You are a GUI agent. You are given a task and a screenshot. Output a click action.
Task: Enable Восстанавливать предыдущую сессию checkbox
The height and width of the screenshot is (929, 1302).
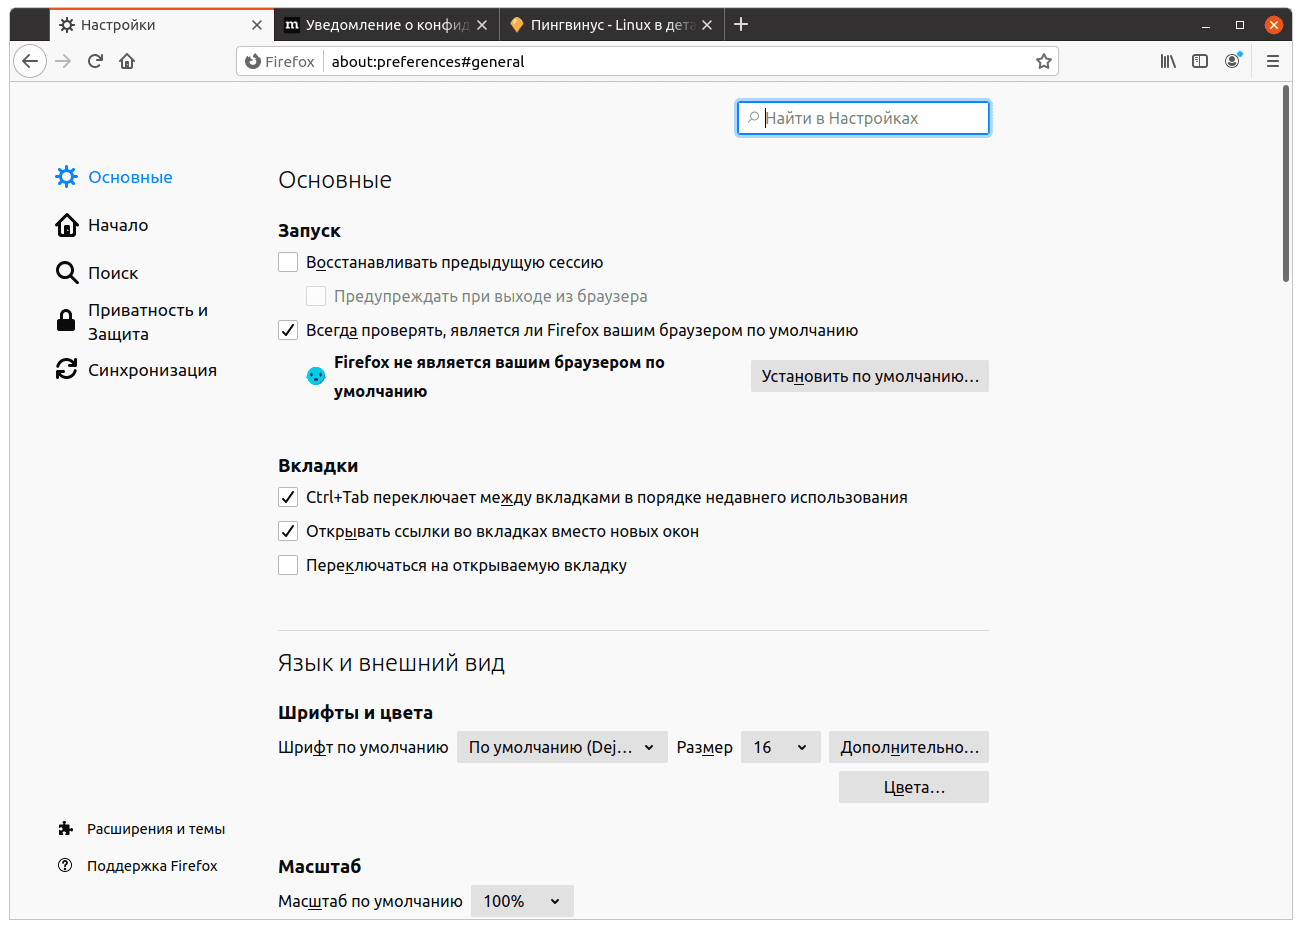click(x=288, y=262)
